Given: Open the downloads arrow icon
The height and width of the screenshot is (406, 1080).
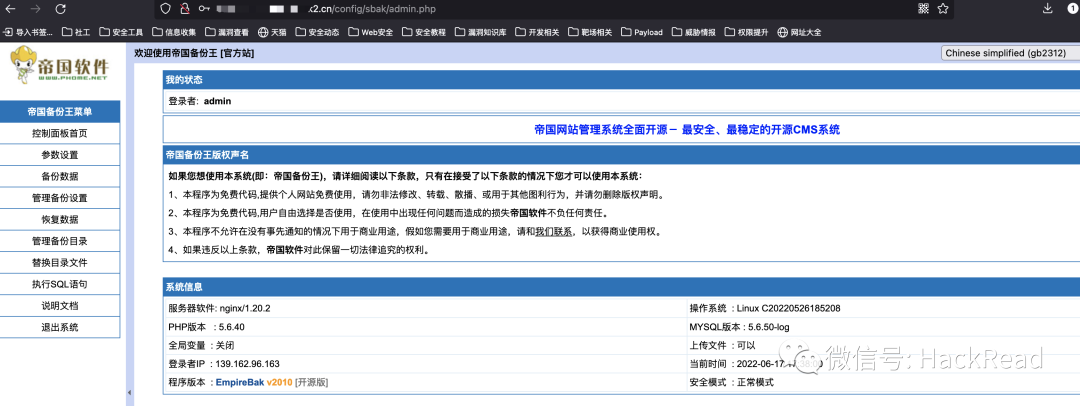Looking at the screenshot, I should 1048,9.
